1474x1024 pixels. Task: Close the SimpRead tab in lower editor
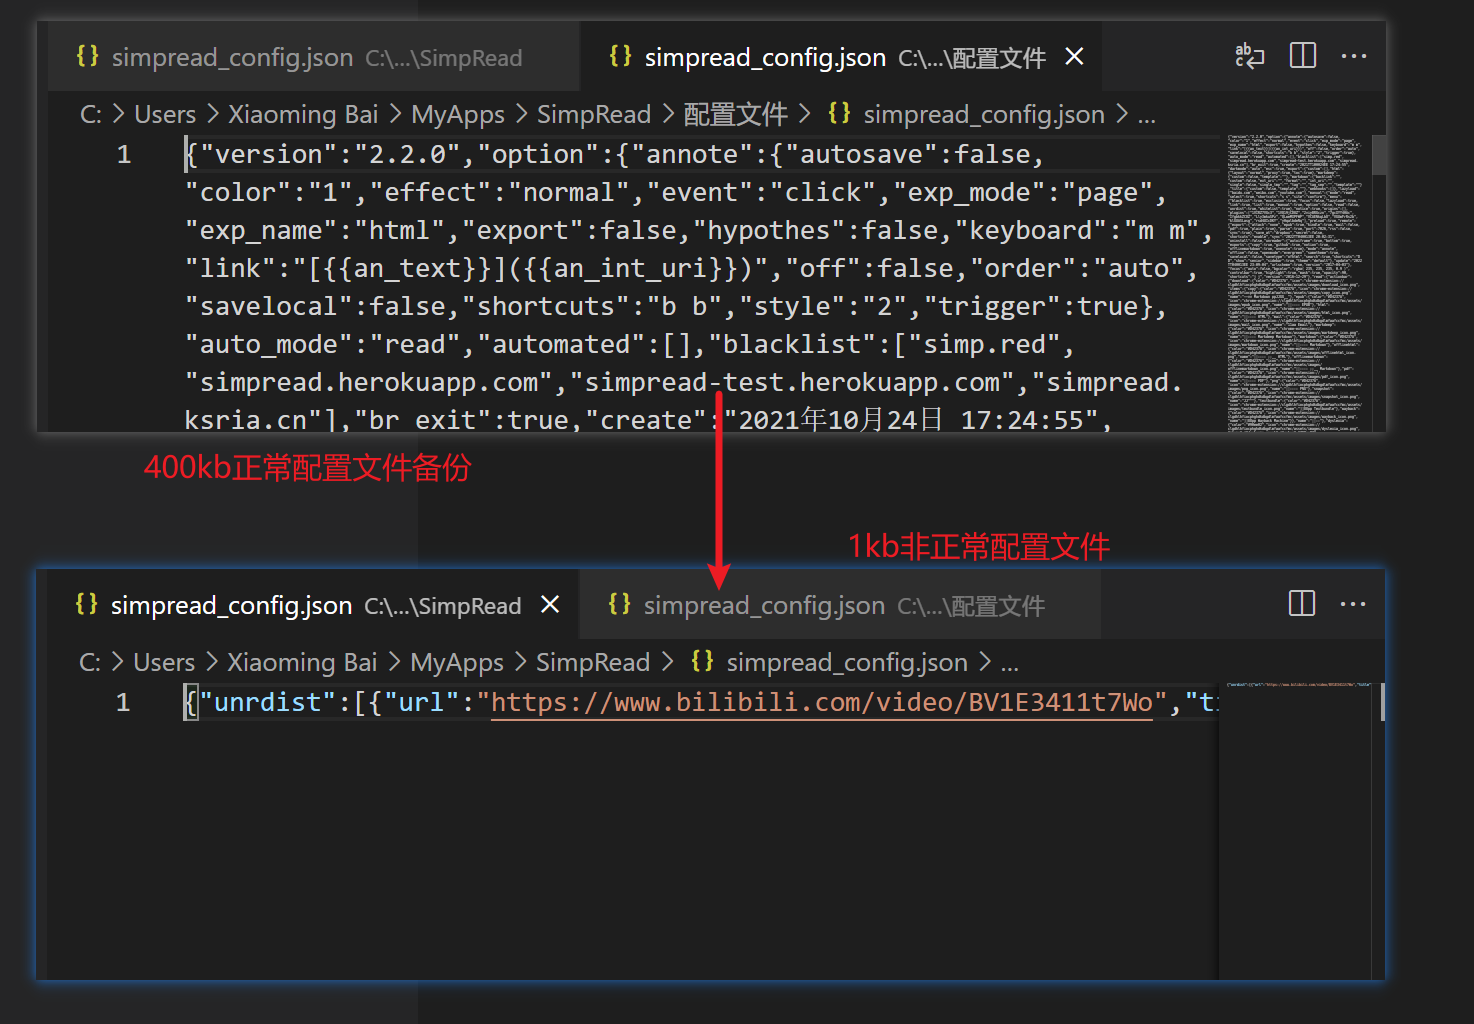click(550, 605)
